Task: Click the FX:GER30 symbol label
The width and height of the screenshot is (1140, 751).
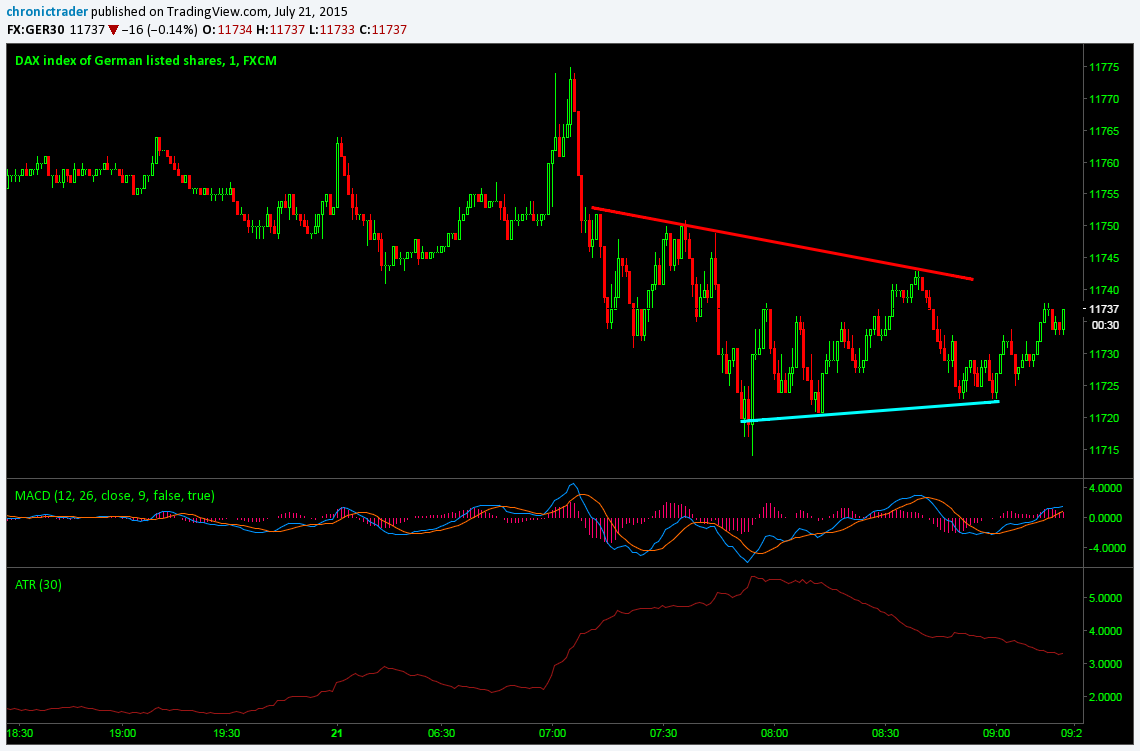Action: click(36, 30)
